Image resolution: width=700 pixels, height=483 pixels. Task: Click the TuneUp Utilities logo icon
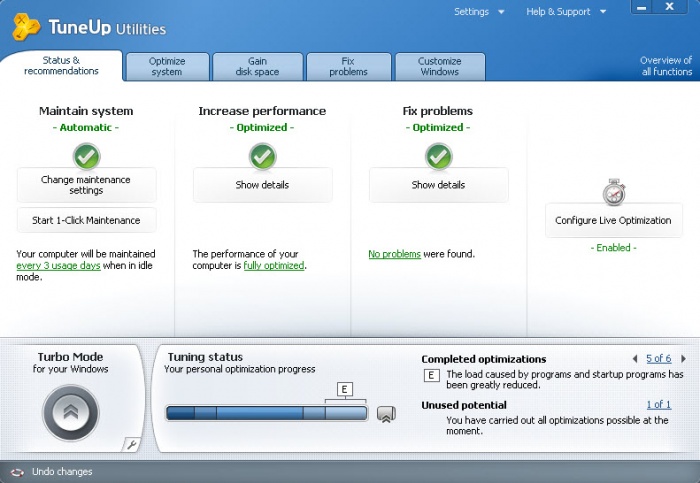click(x=26, y=27)
